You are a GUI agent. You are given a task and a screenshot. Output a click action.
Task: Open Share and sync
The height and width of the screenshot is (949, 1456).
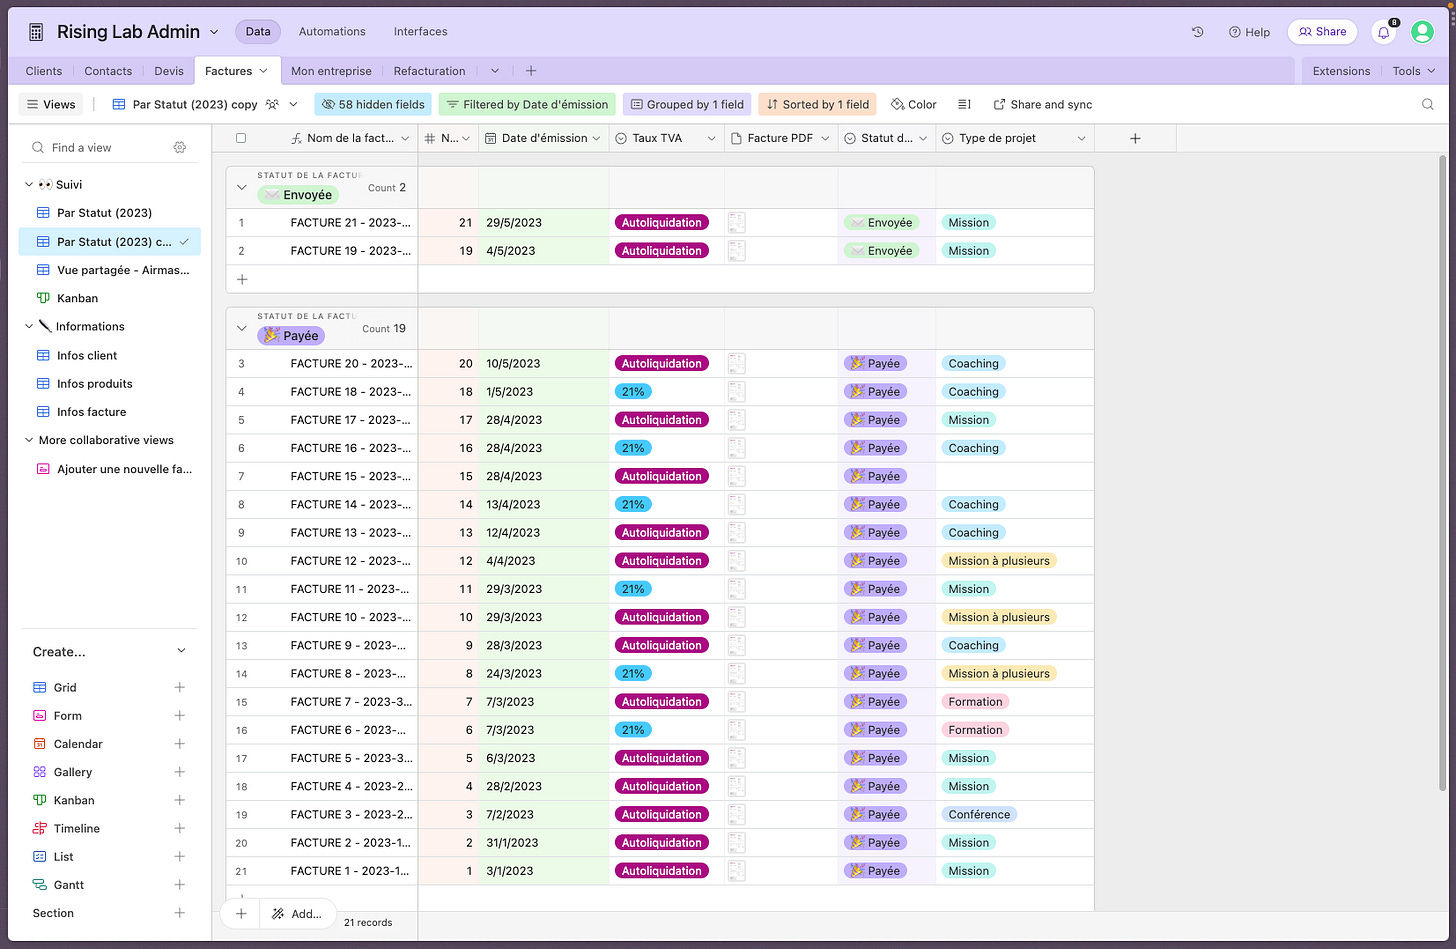[x=1042, y=104]
